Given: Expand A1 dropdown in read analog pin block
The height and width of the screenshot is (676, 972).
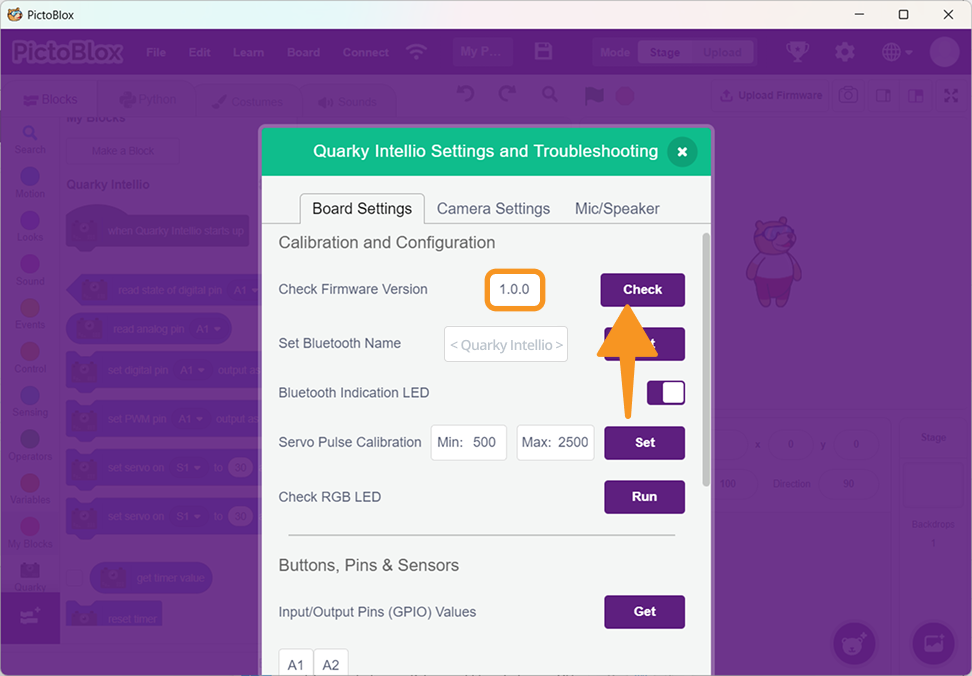Looking at the screenshot, I should [207, 328].
